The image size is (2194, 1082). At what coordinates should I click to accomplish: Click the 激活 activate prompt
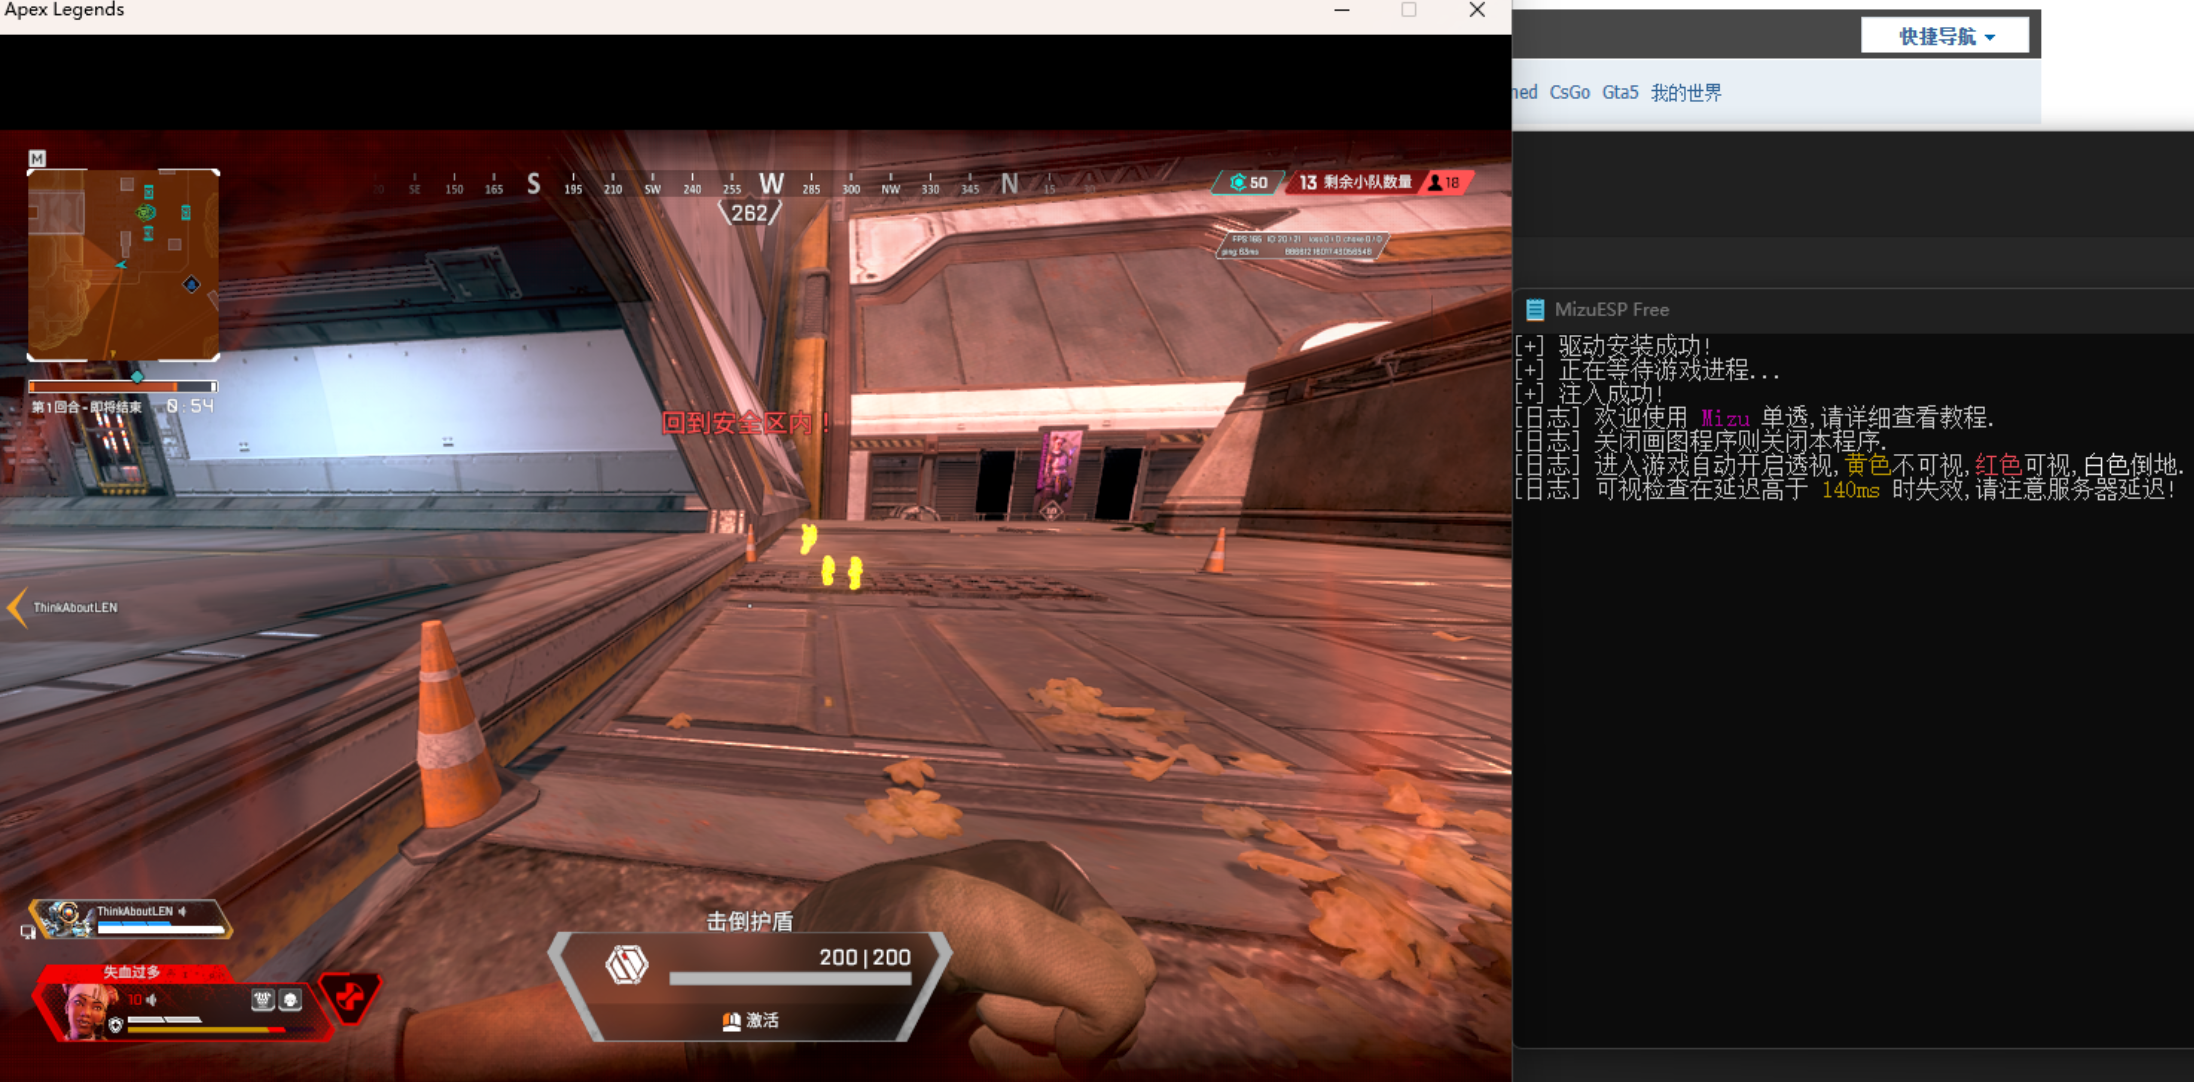(x=750, y=1020)
